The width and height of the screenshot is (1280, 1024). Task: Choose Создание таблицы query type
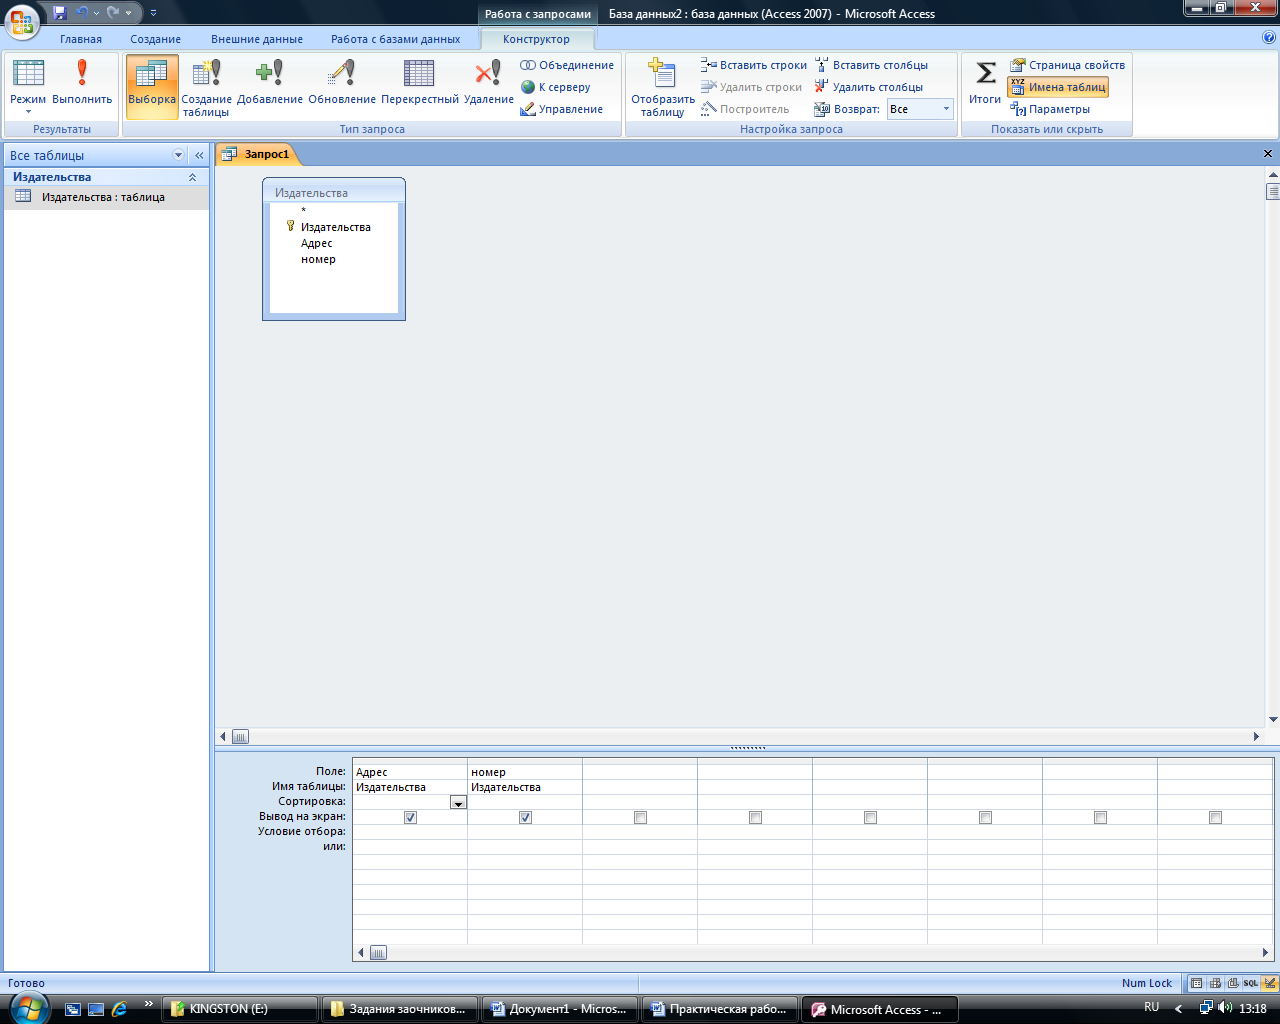pos(207,86)
